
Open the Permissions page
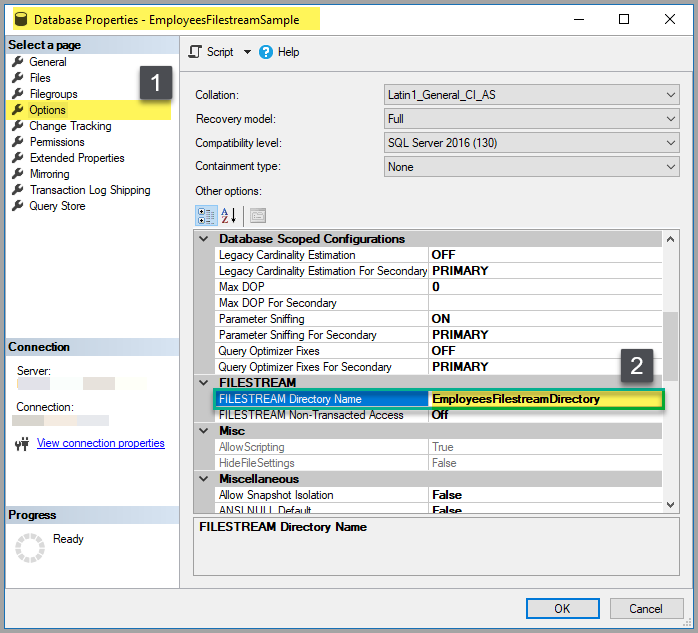(57, 142)
